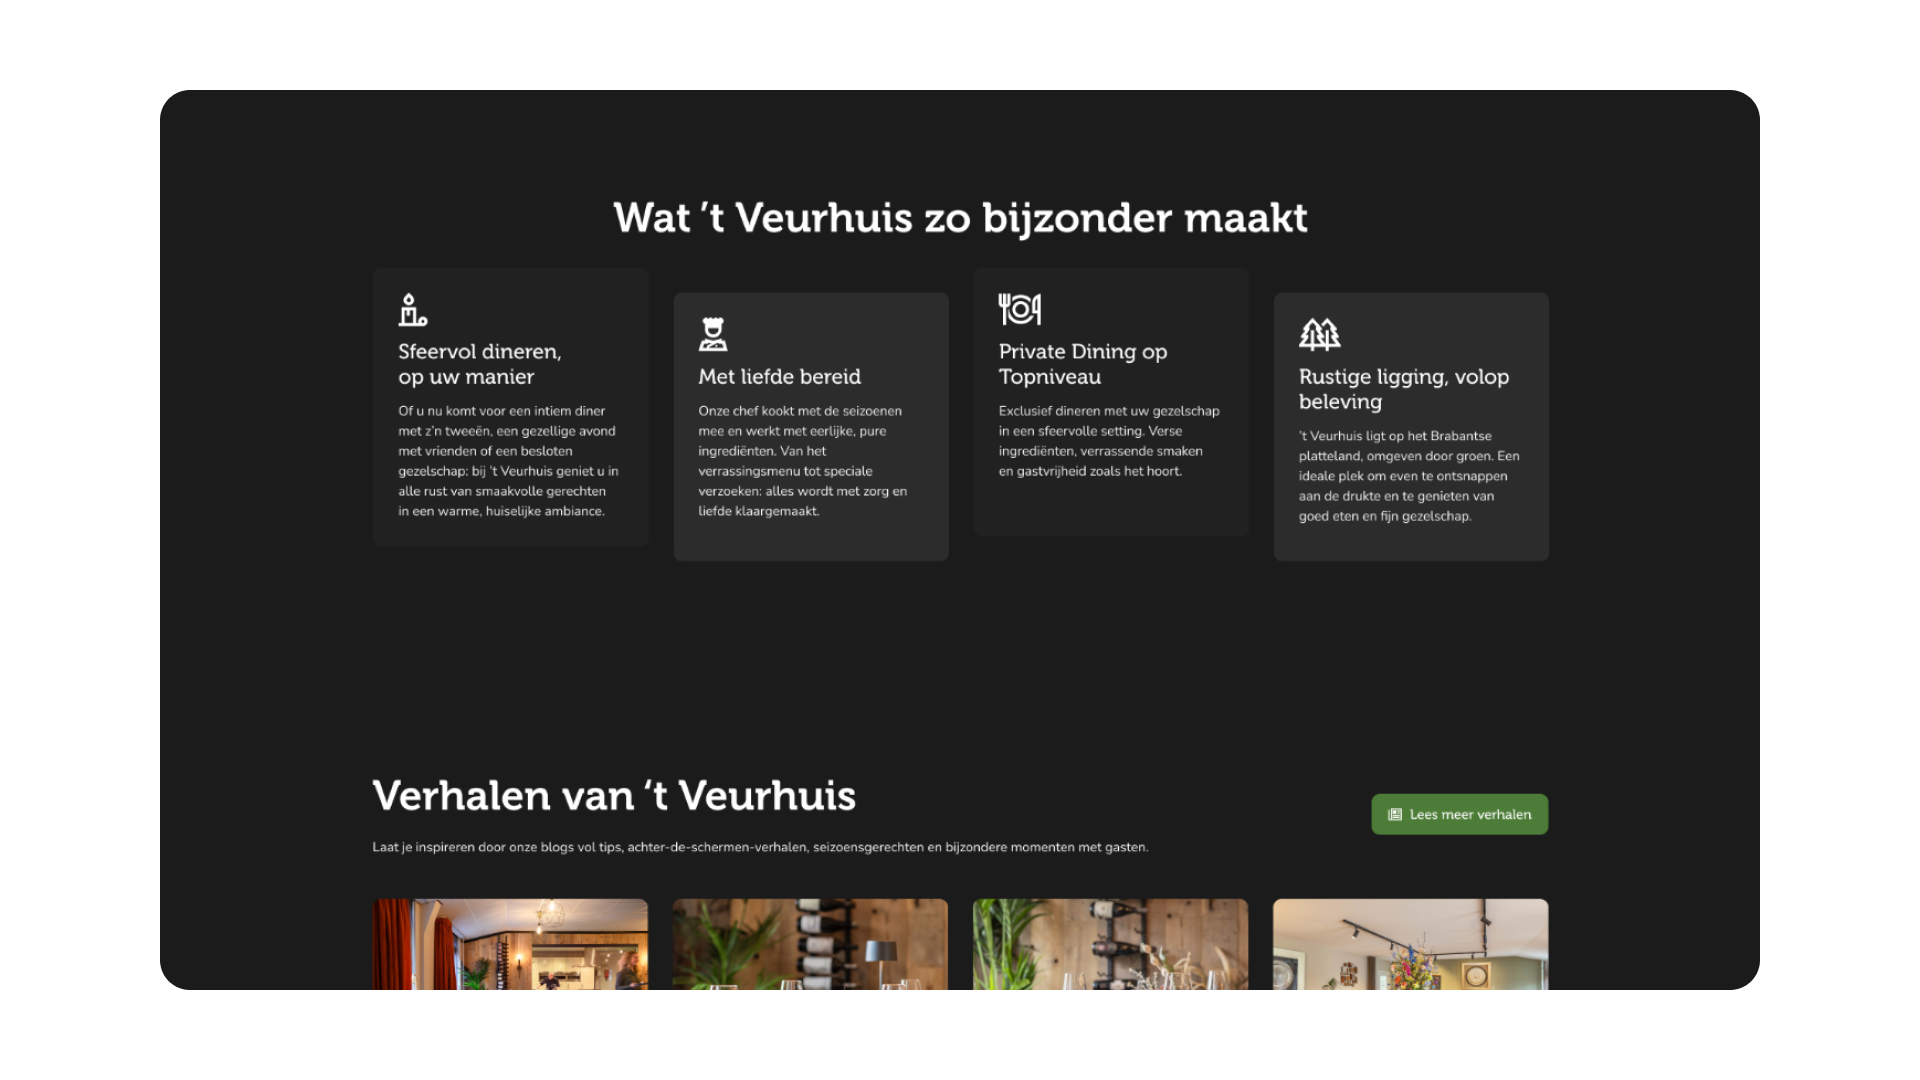Viewport: 1920px width, 1080px height.
Task: Click the plate and cutlery dining icon
Action: [1019, 309]
